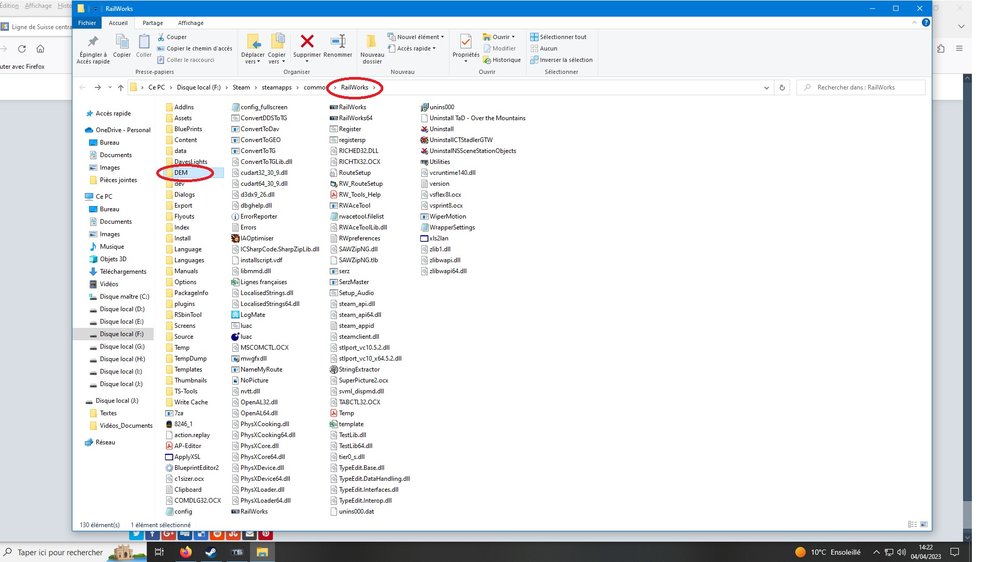Click Historique in the ribbon
Screen dimensions: 1000x562
pos(501,60)
